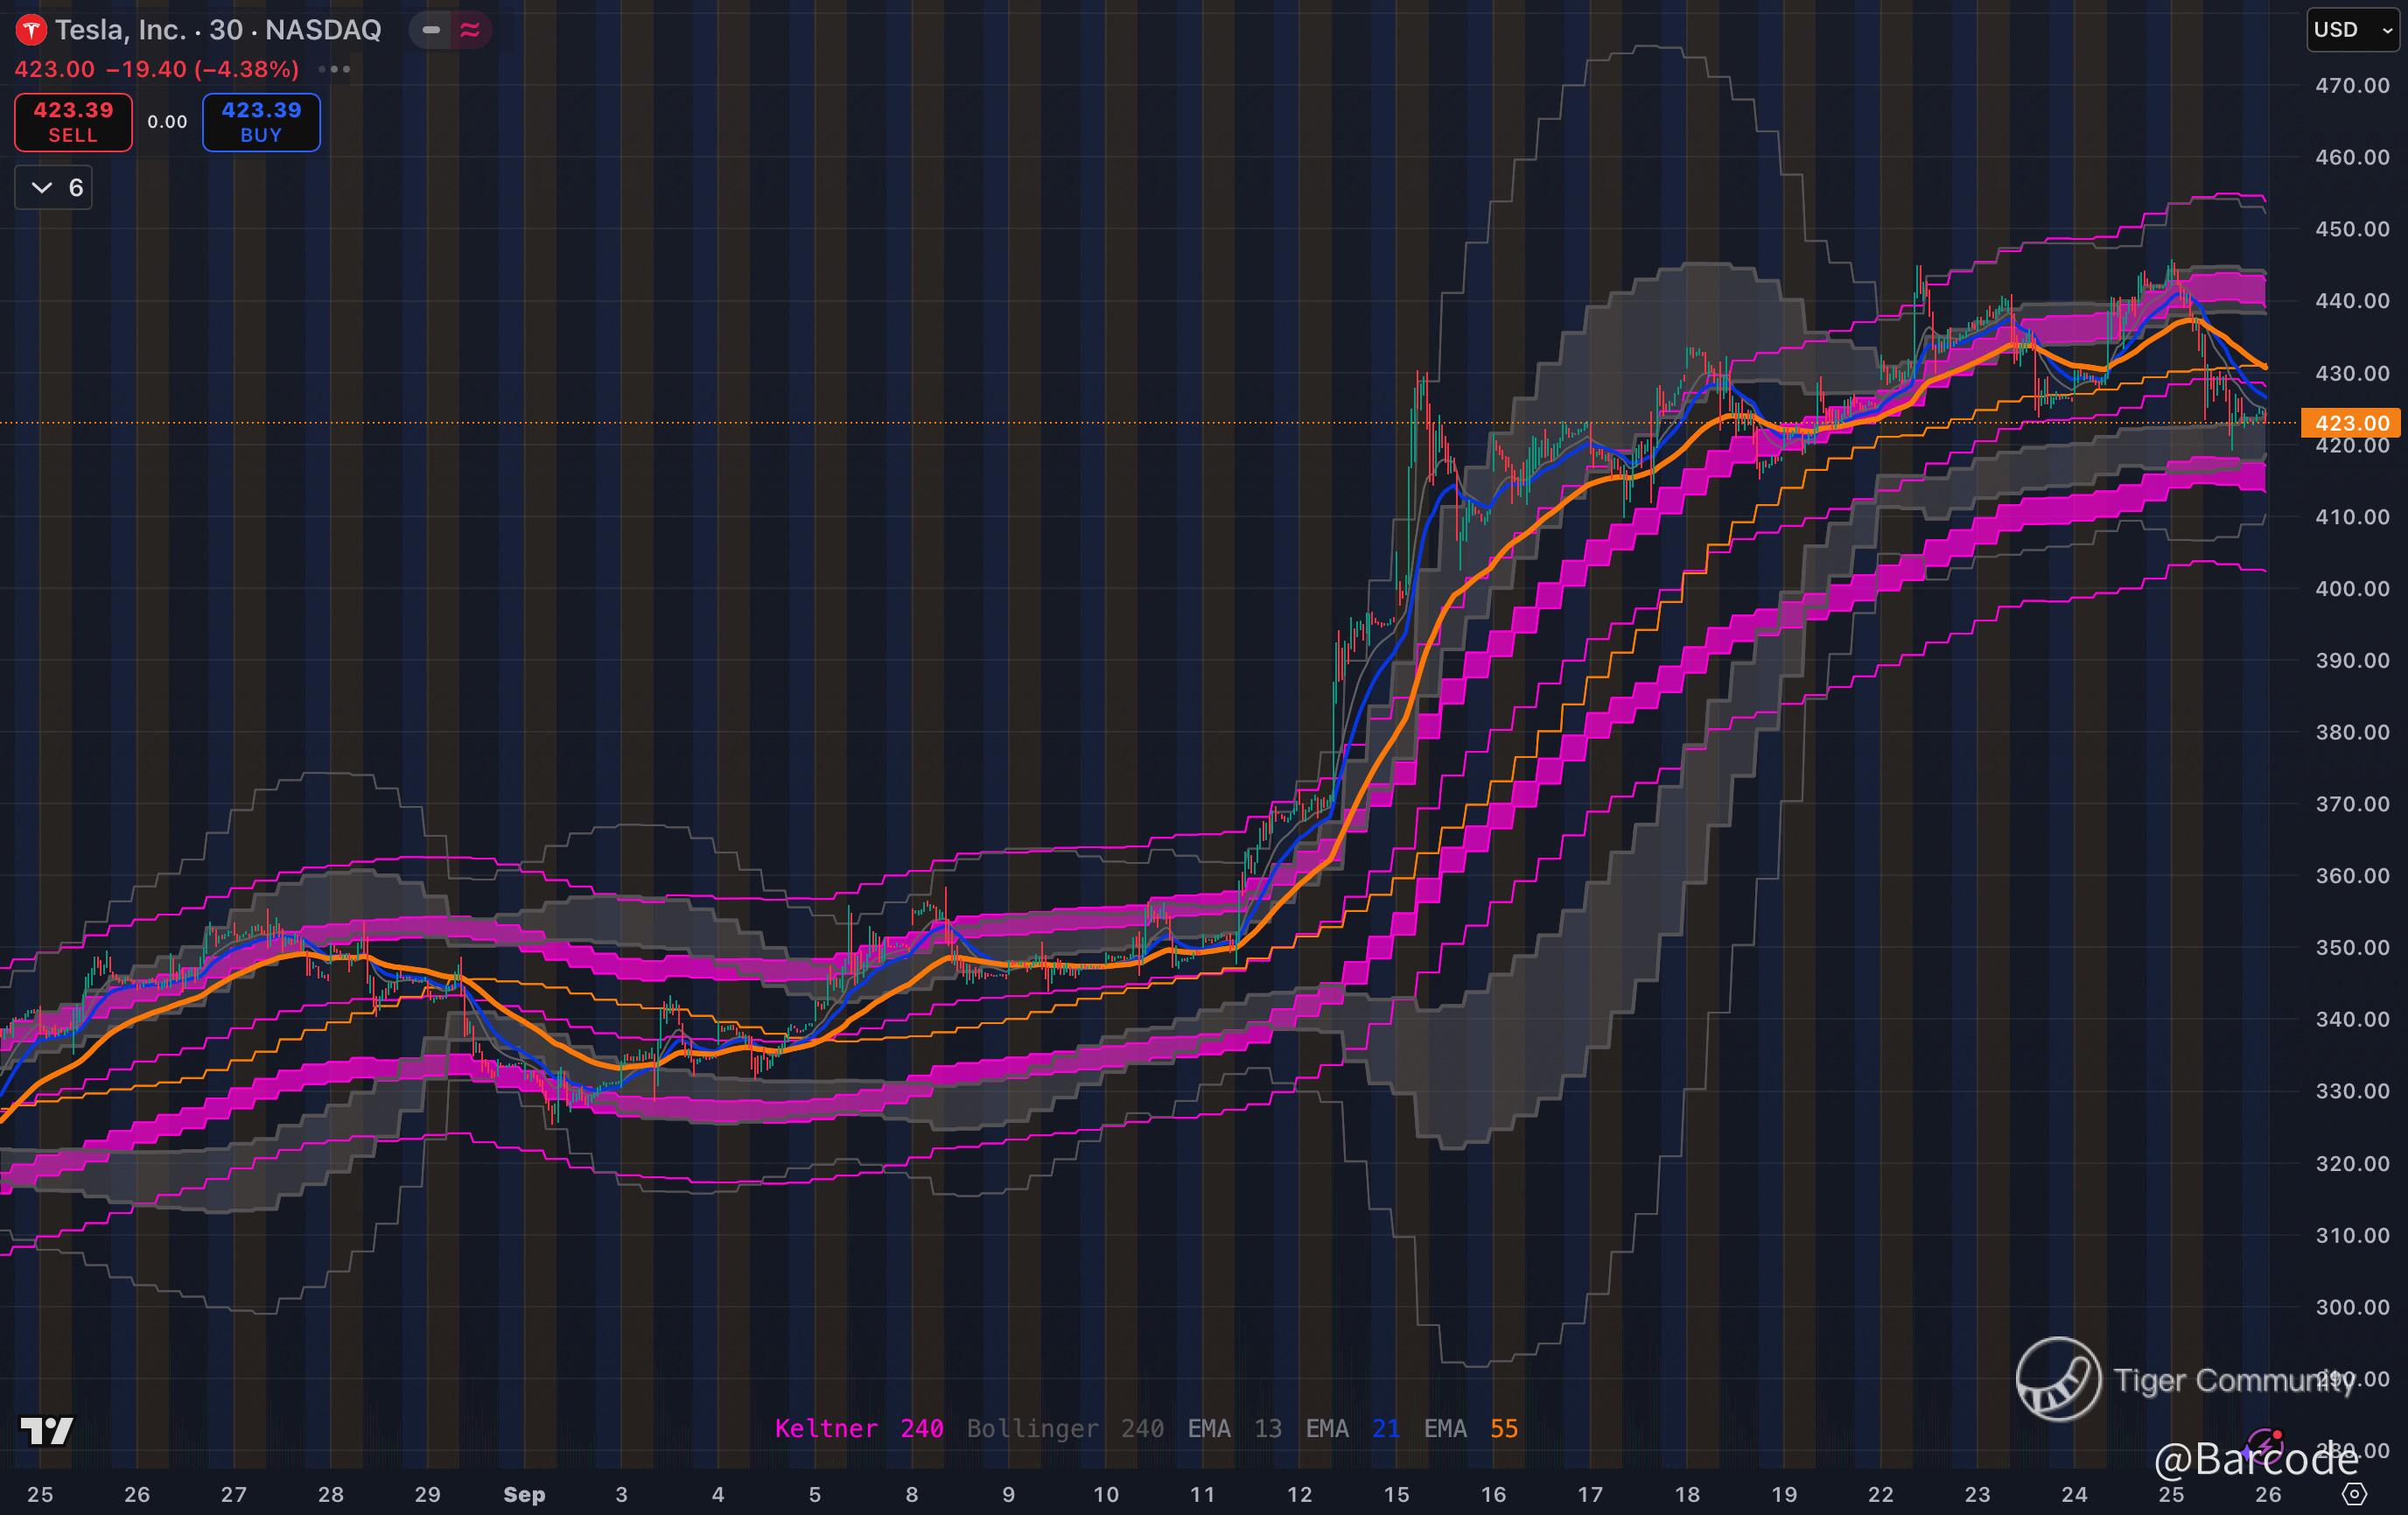Open chart settings hexagon gear icon
Viewport: 2408px width, 1515px height.
click(2355, 1494)
